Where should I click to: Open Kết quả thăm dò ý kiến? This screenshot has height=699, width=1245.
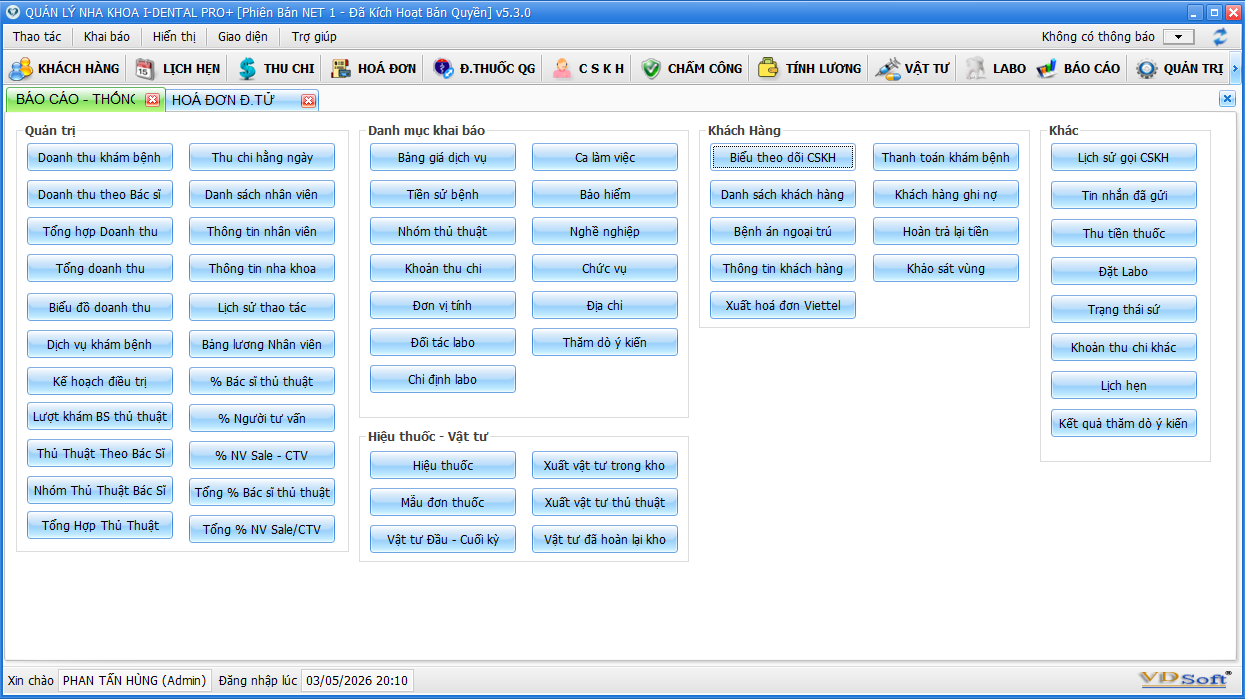click(x=1124, y=423)
